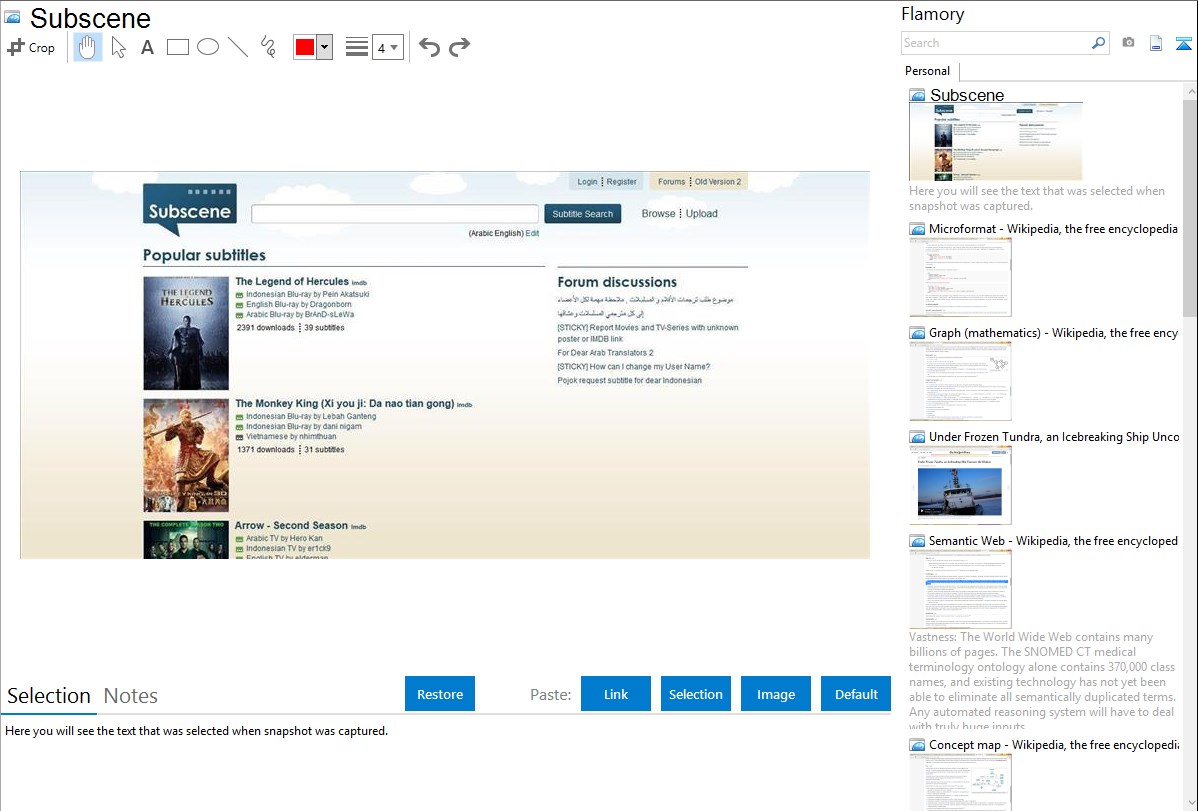The height and width of the screenshot is (811, 1198).
Task: Select the straight line tool
Action: [x=238, y=47]
